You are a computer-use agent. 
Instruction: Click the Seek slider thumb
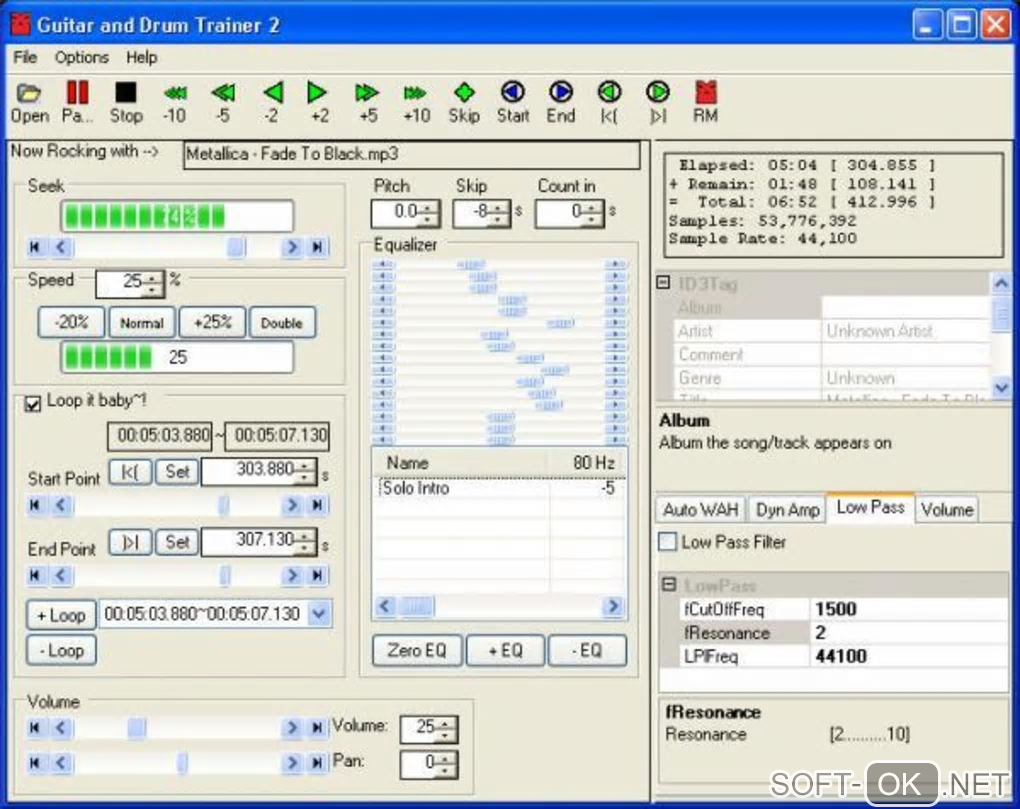tap(235, 247)
